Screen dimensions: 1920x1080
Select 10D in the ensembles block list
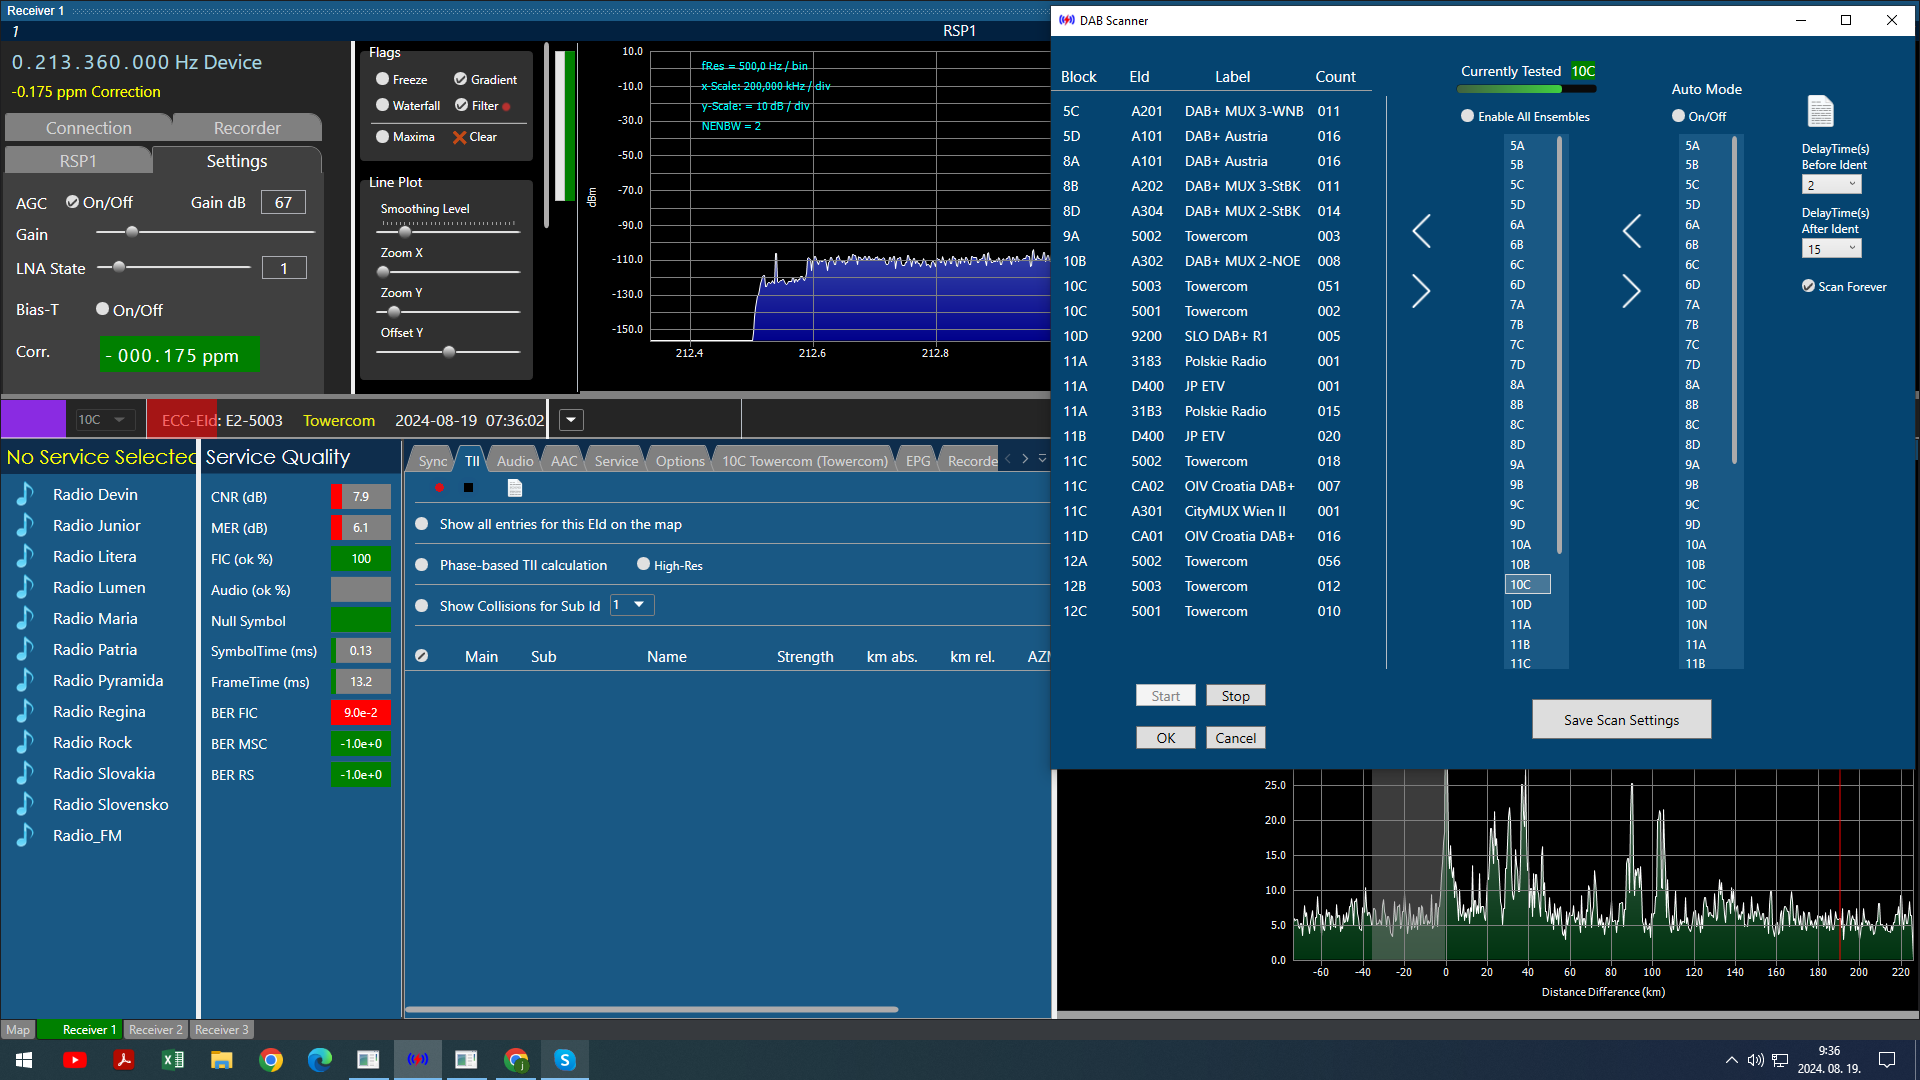pos(1520,604)
